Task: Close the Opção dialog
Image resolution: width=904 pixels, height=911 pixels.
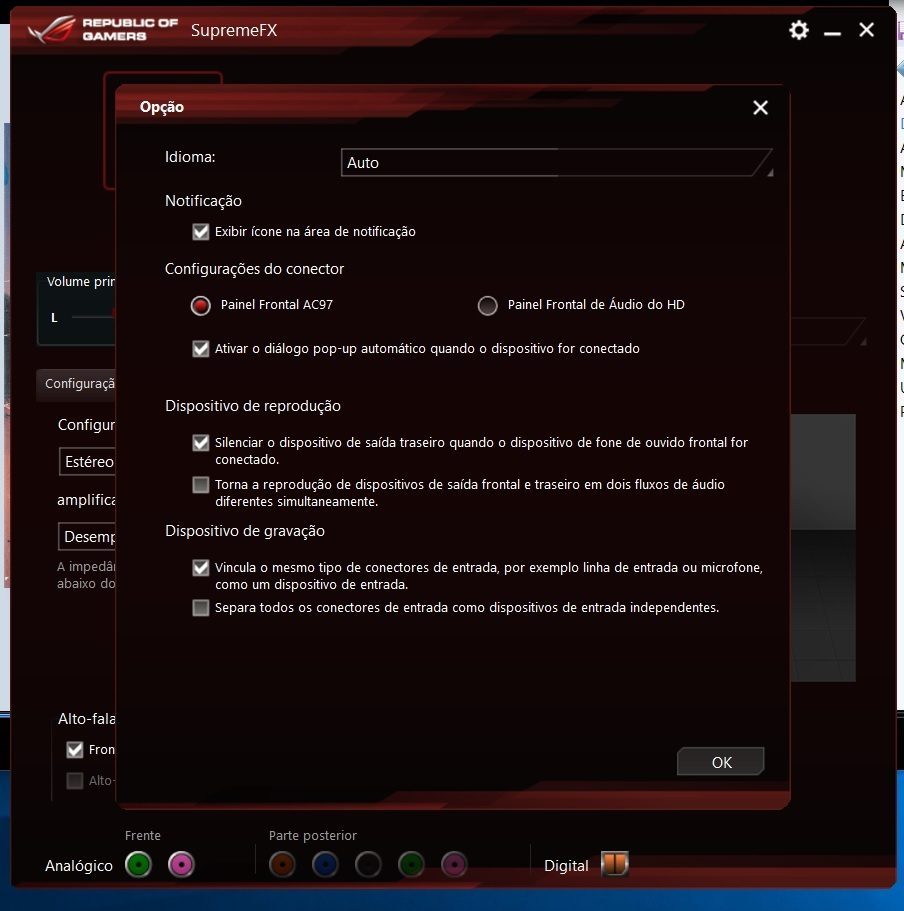Action: pyautogui.click(x=760, y=107)
